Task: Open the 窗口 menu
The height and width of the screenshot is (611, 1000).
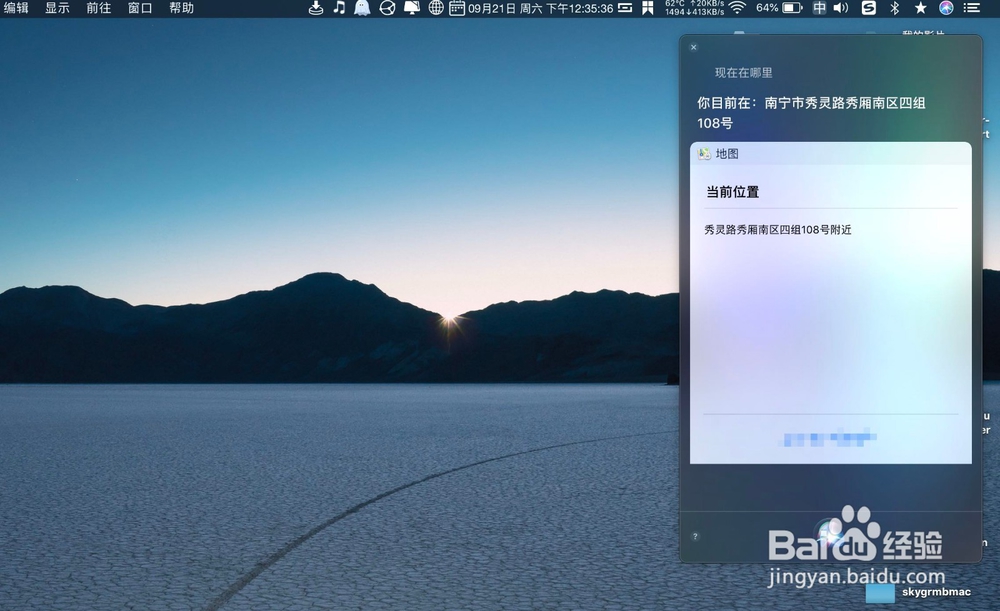Action: tap(139, 8)
